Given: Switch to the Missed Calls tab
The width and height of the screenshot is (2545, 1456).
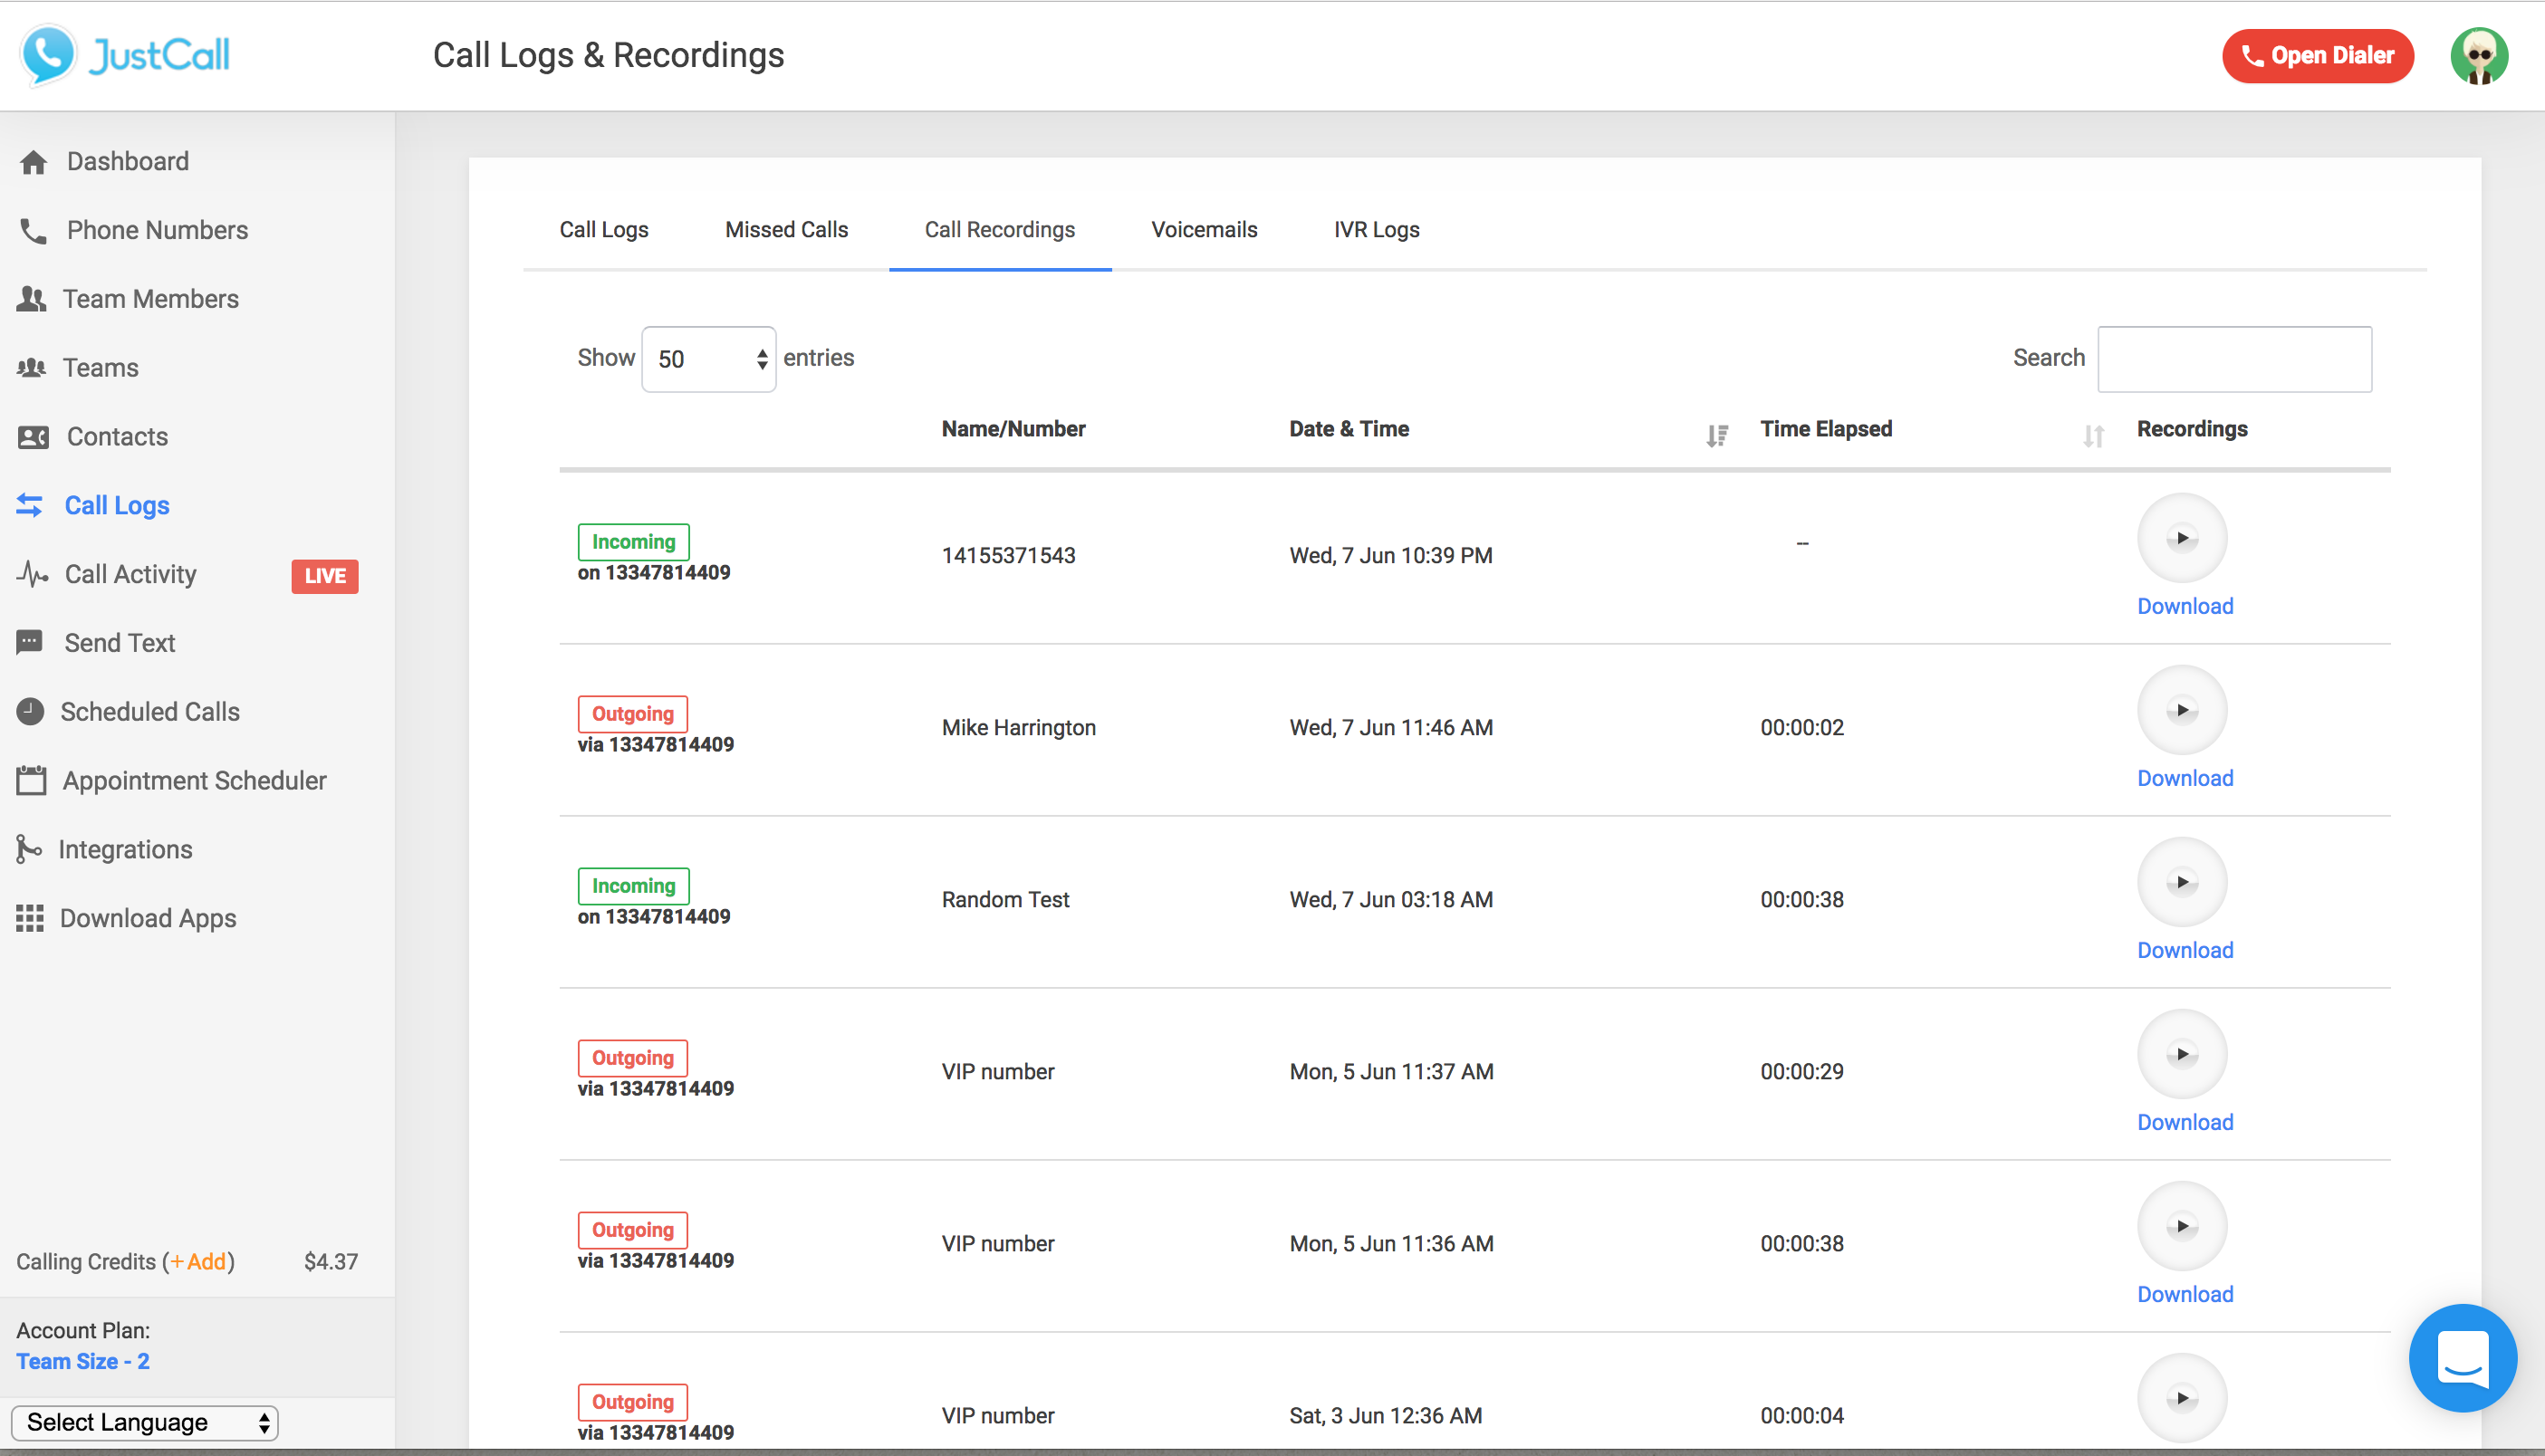Looking at the screenshot, I should coord(786,229).
